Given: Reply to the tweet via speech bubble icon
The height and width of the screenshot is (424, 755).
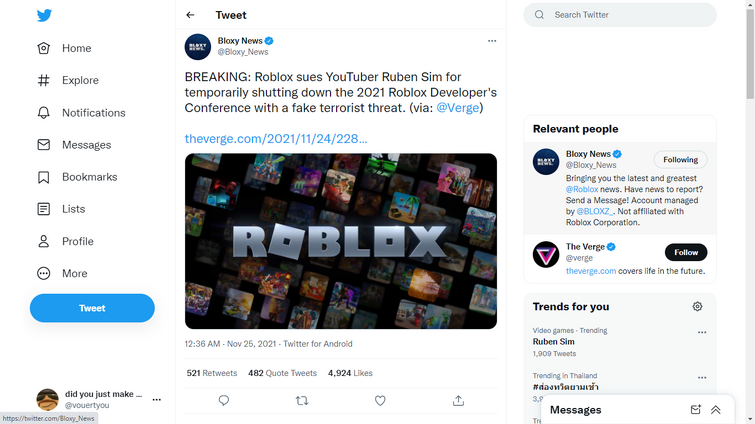Looking at the screenshot, I should pos(224,400).
